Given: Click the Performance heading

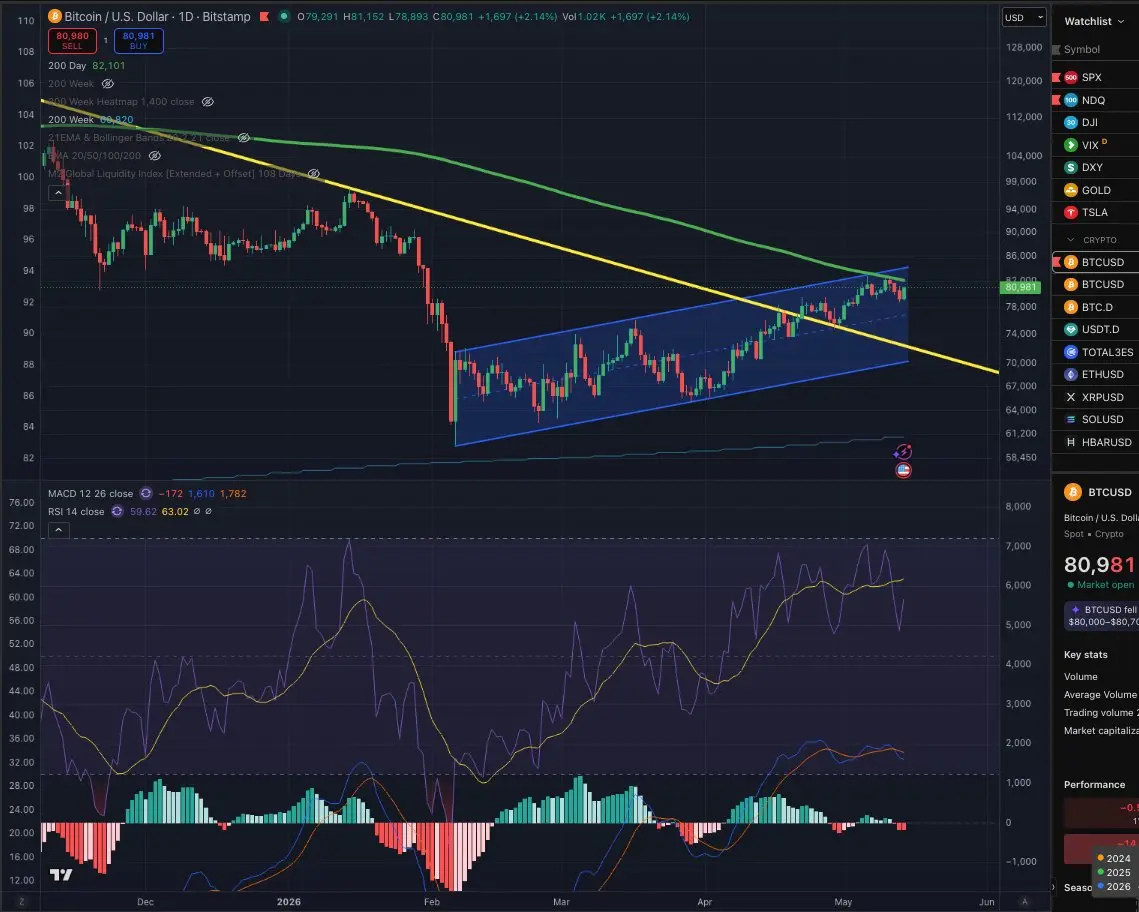Looking at the screenshot, I should [1094, 784].
